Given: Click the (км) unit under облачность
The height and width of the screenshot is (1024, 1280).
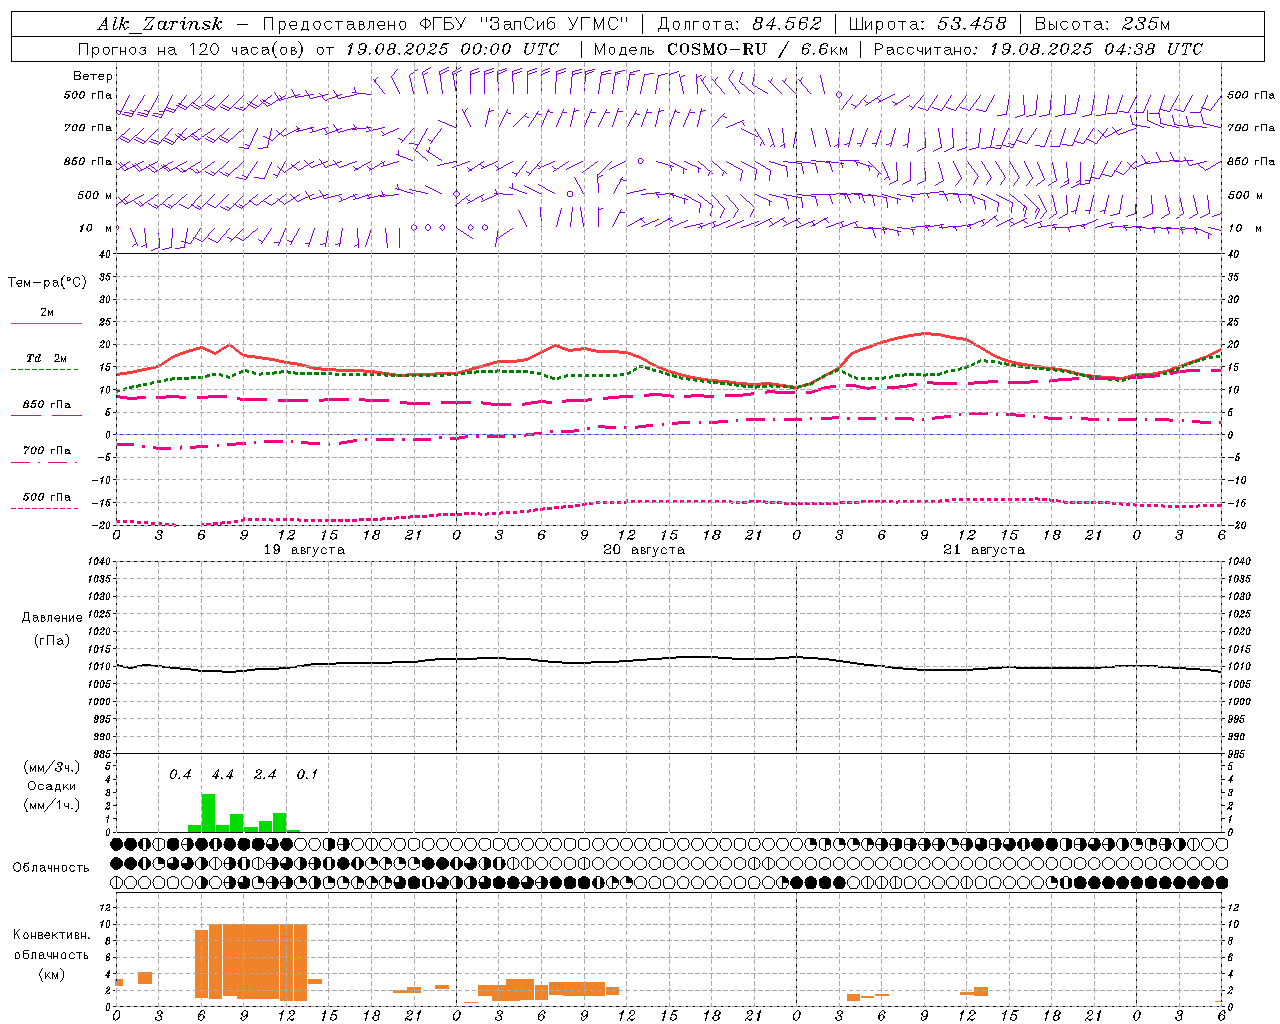Looking at the screenshot, I should 51,974.
